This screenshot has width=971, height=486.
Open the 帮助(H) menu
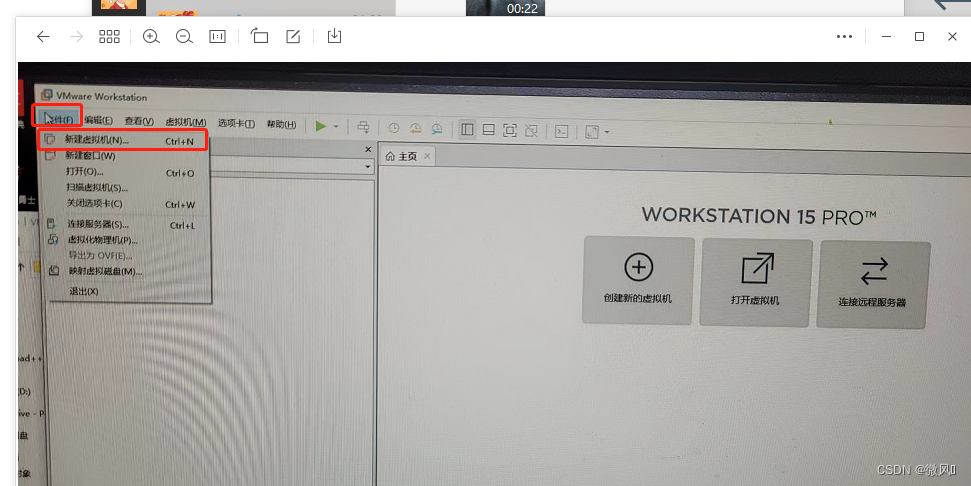tap(281, 124)
